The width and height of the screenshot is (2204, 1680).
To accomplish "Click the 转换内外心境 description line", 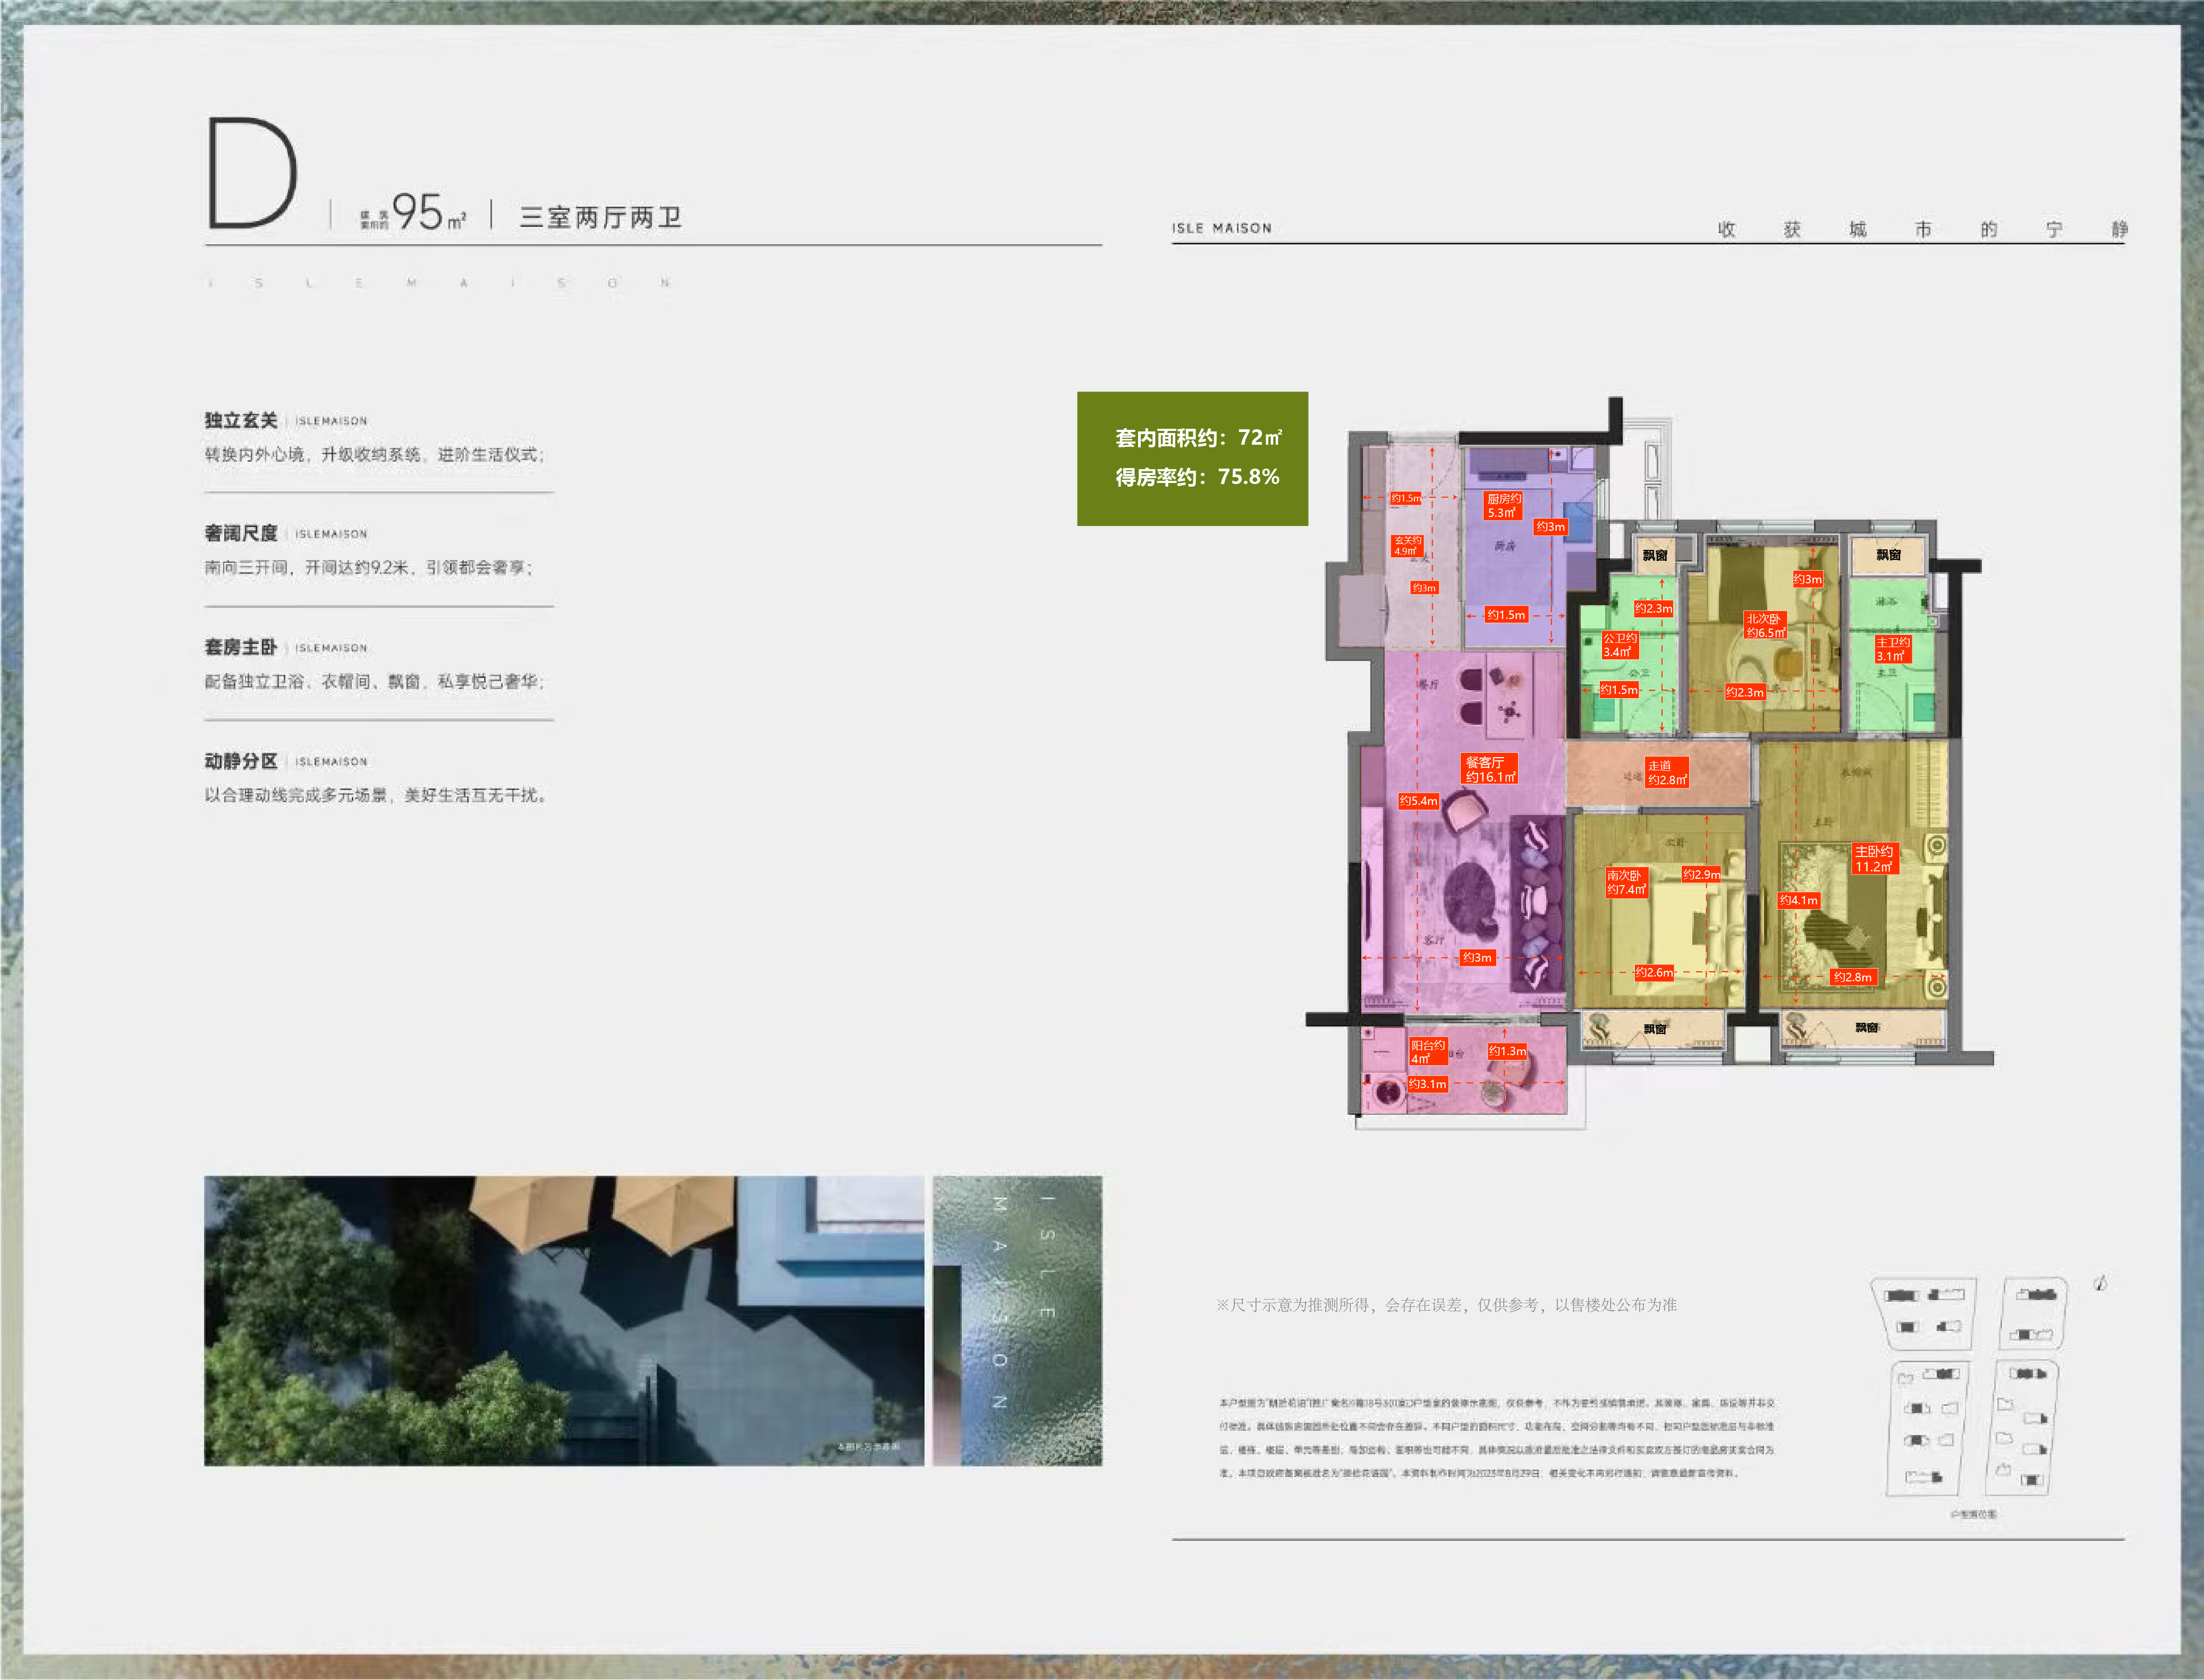I will [375, 454].
